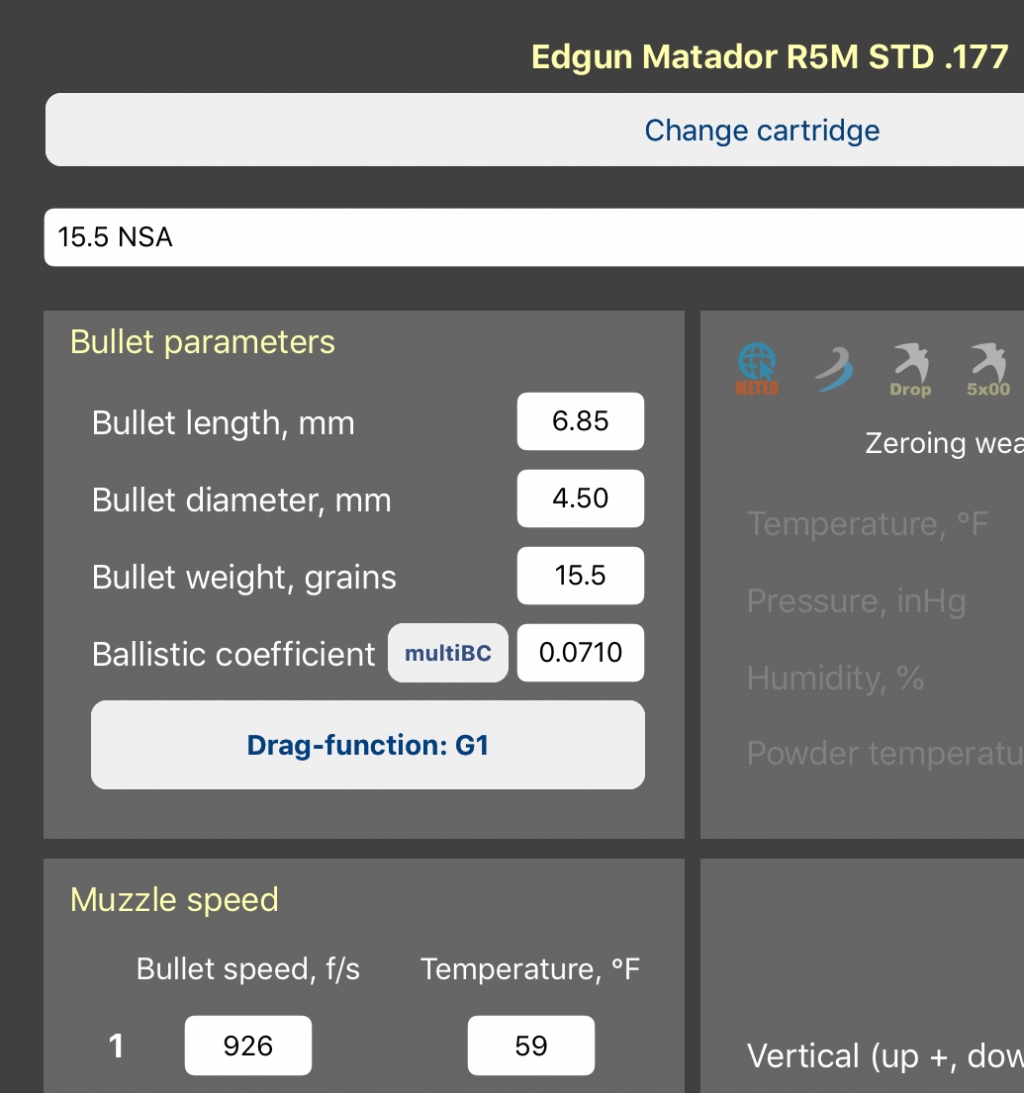Tap the Powder temperature label
The width and height of the screenshot is (1024, 1093).
pyautogui.click(x=885, y=754)
